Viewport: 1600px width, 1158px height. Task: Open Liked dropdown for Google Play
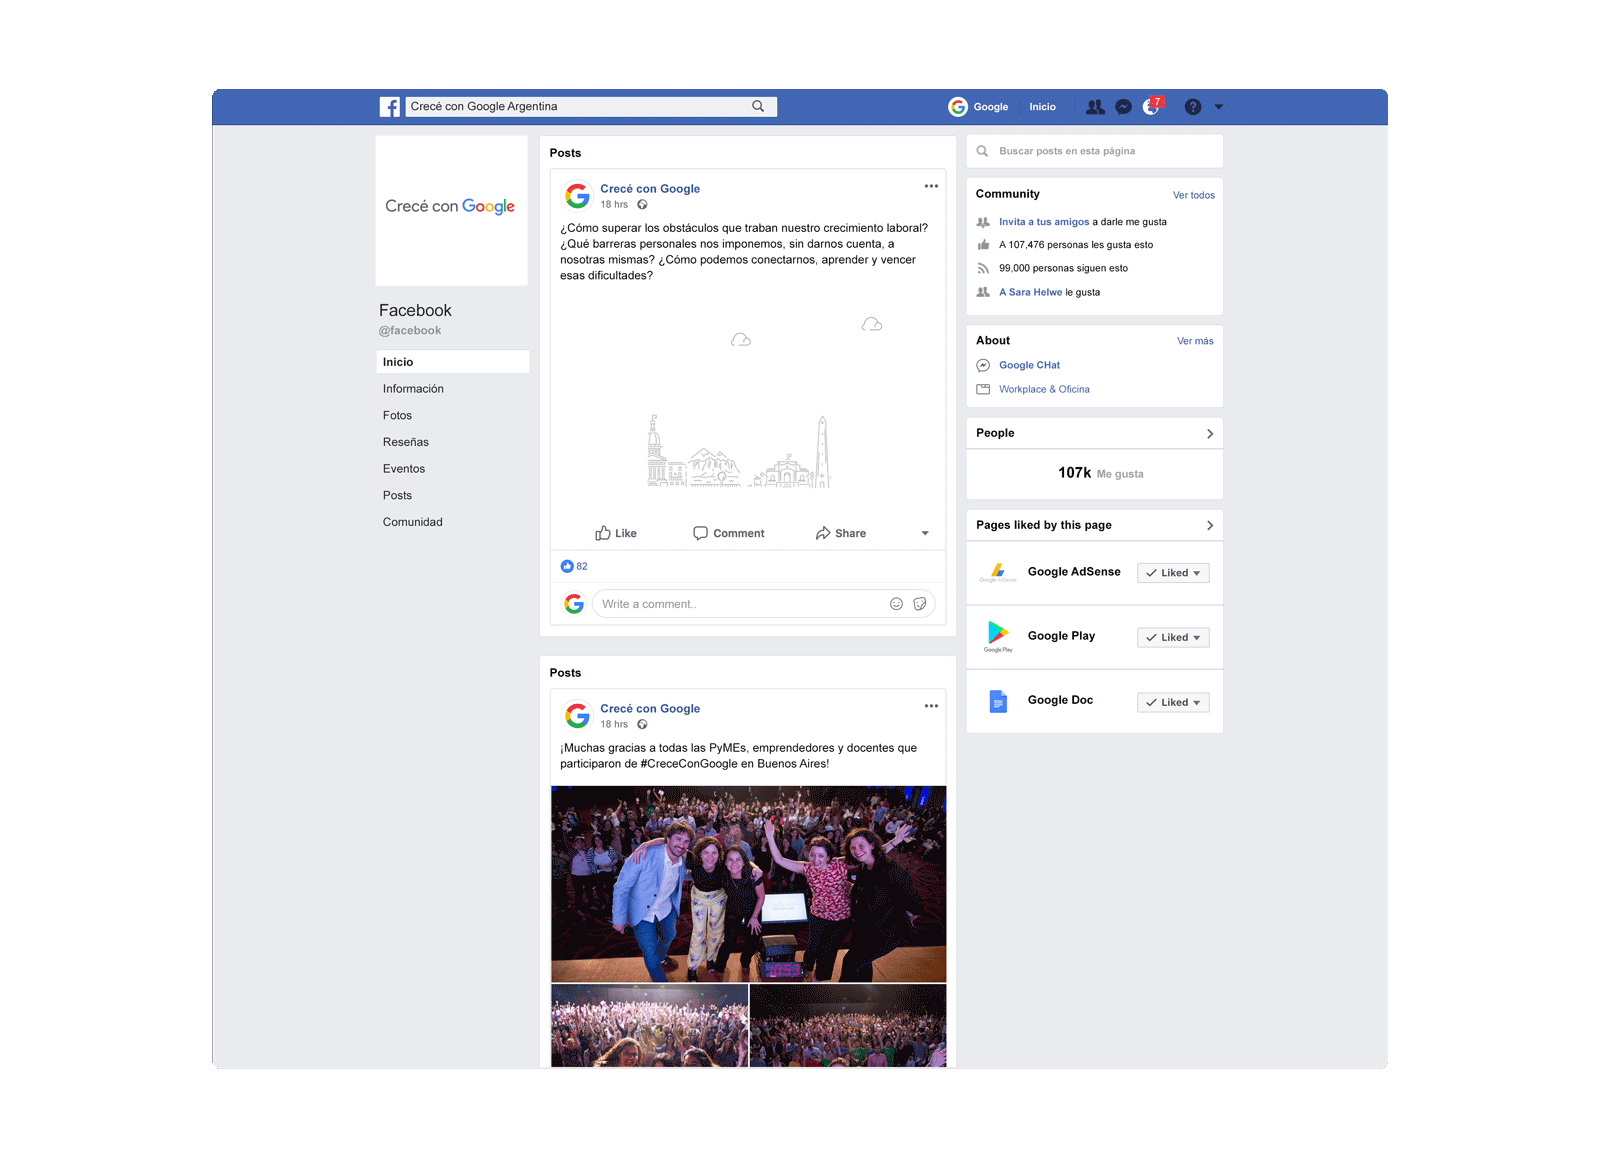(1173, 637)
